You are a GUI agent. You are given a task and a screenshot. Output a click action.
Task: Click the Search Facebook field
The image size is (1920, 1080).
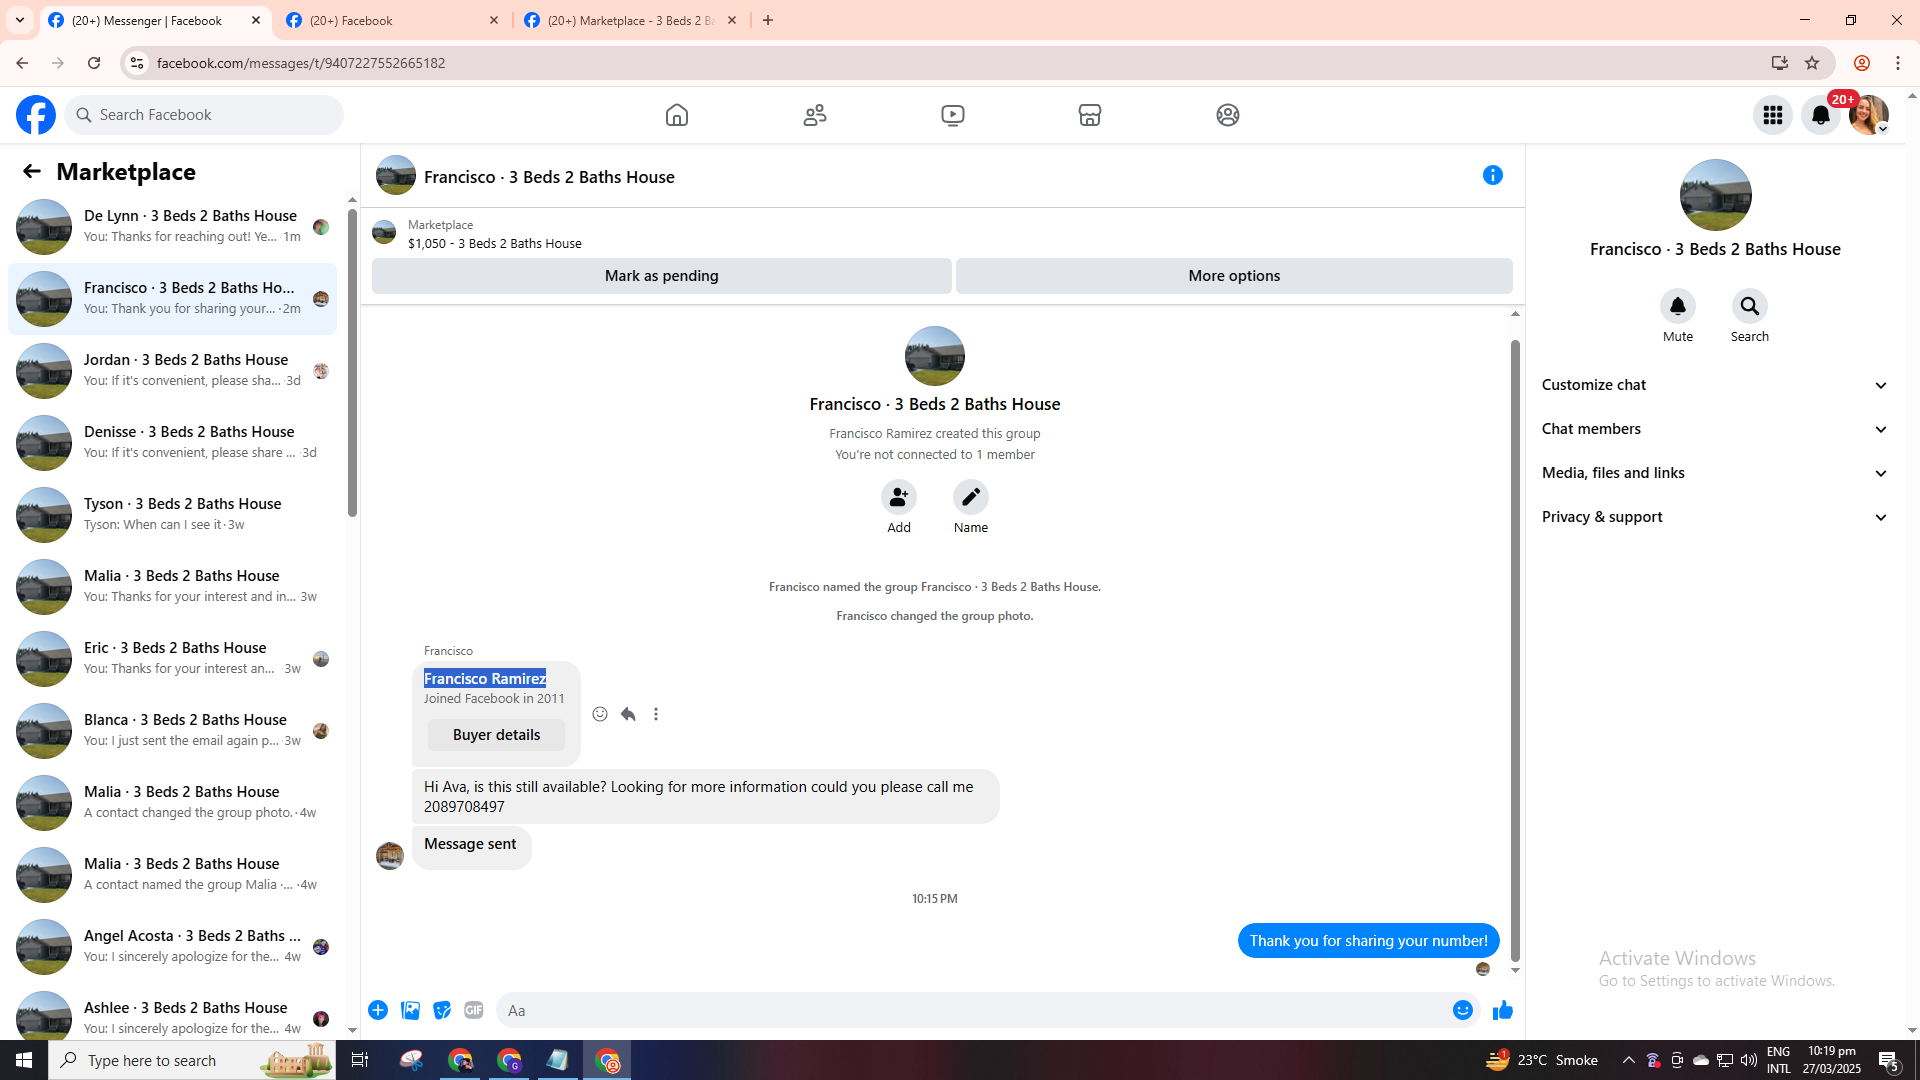(x=204, y=115)
